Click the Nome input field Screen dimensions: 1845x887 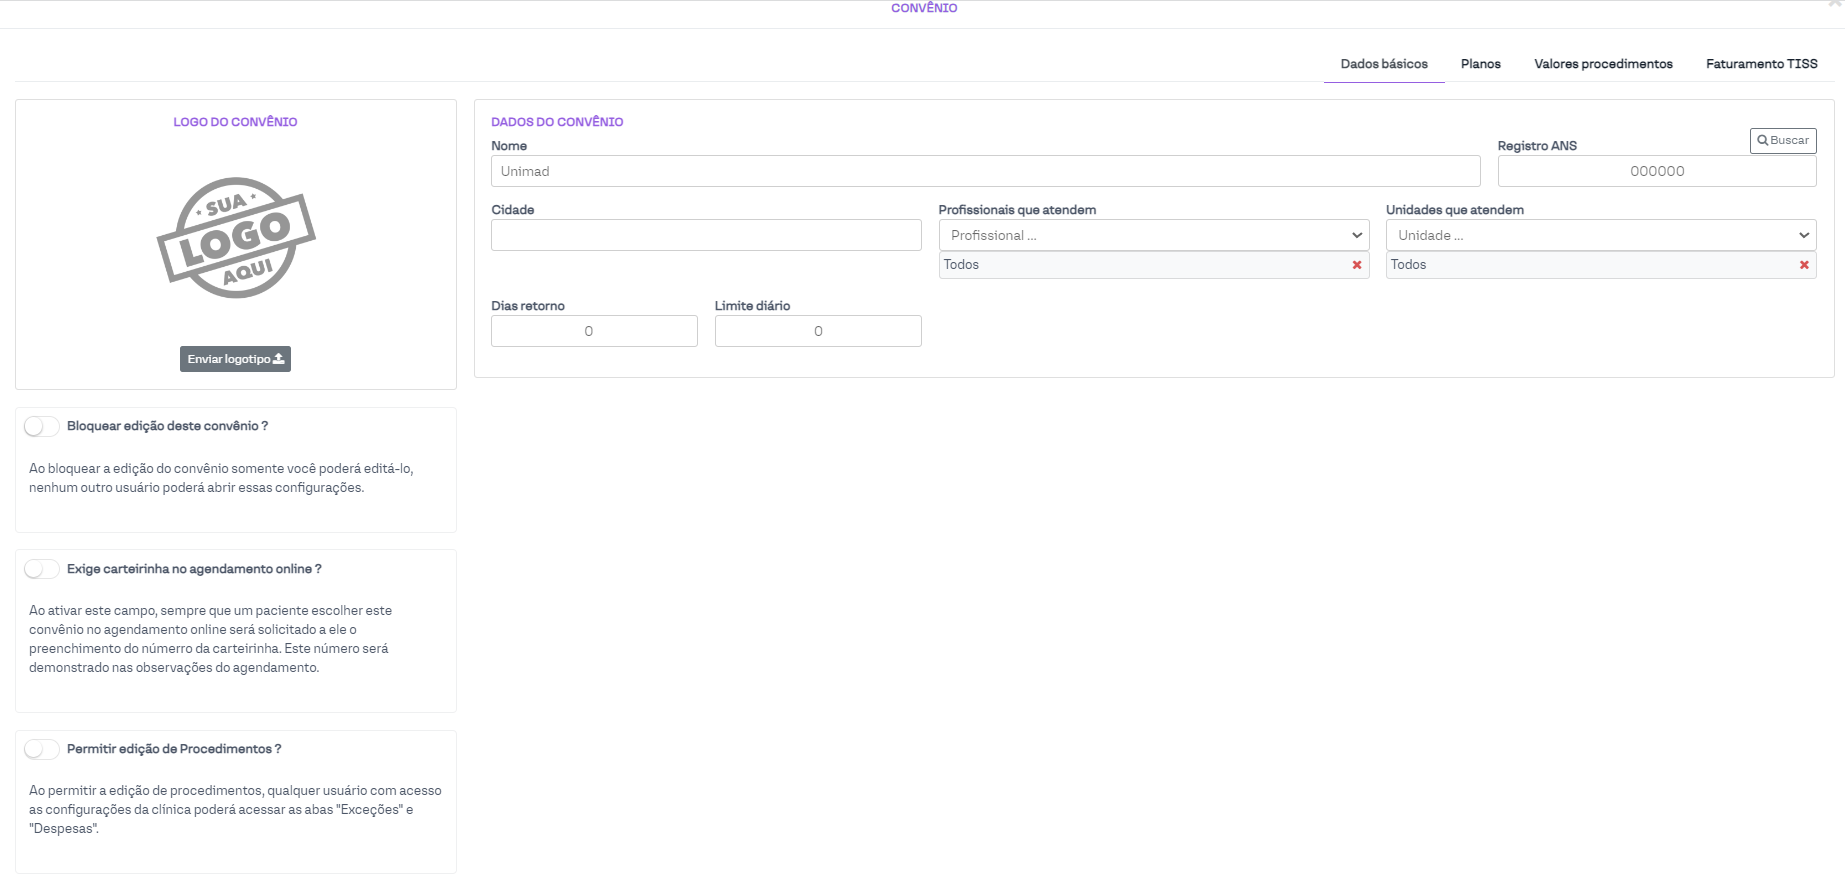pyautogui.click(x=985, y=171)
